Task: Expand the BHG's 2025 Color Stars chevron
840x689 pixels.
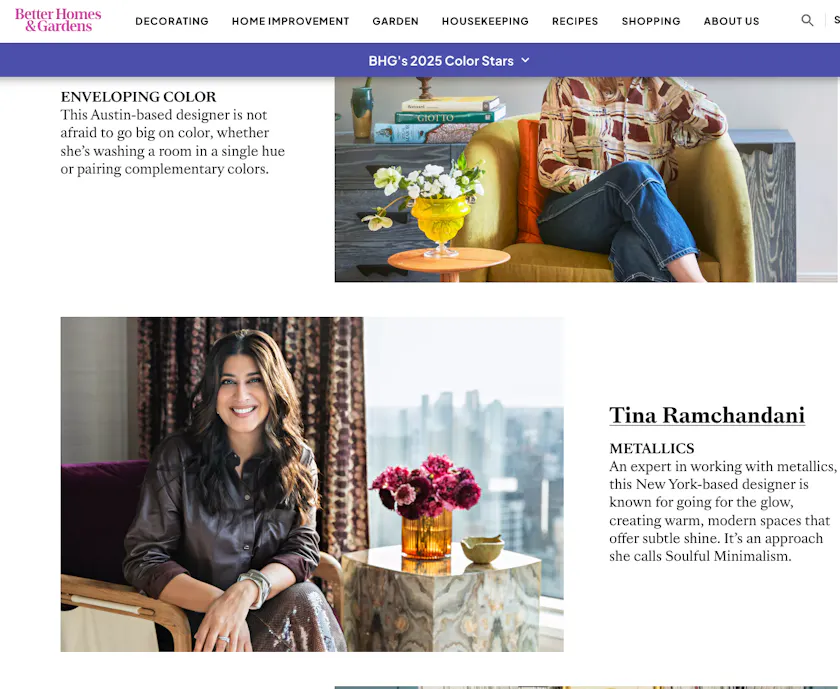Action: (526, 60)
